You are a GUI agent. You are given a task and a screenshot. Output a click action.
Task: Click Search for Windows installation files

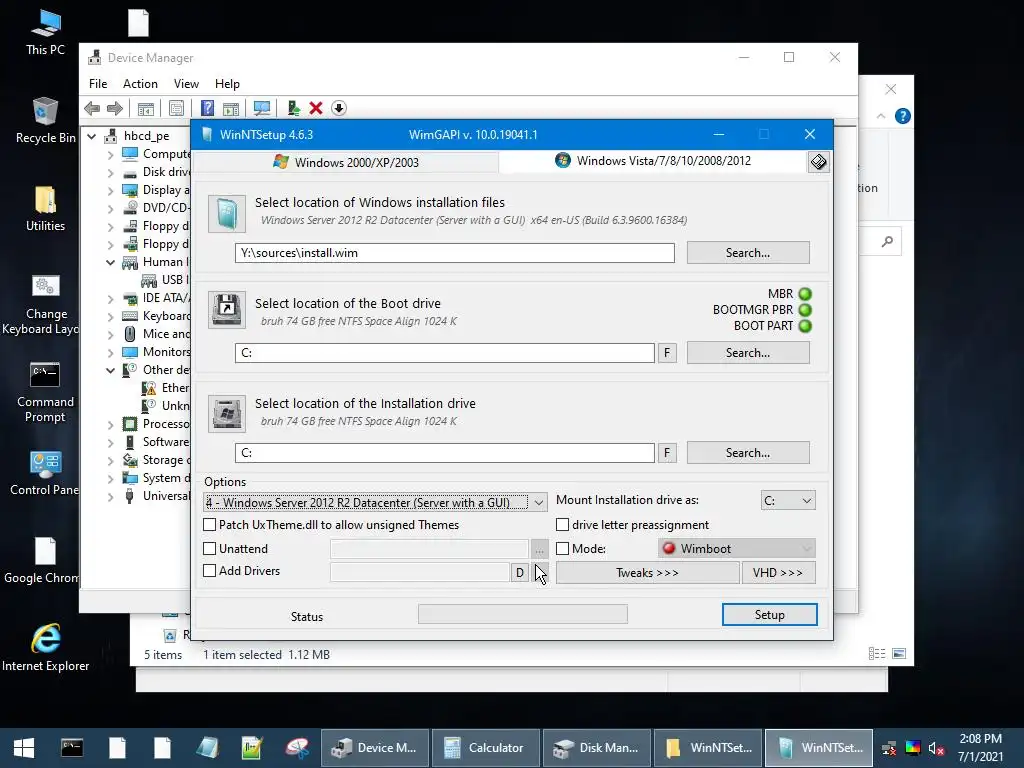click(748, 253)
